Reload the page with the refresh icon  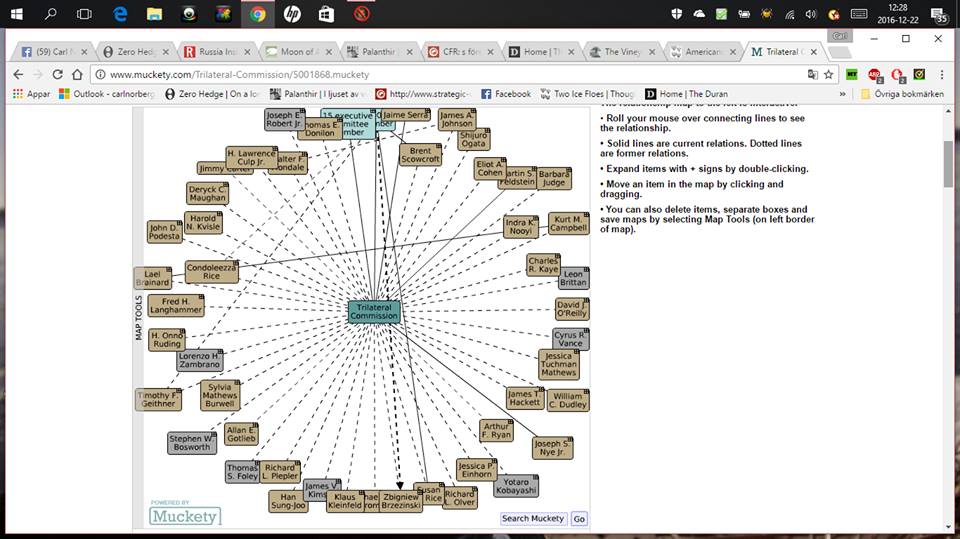(58, 74)
